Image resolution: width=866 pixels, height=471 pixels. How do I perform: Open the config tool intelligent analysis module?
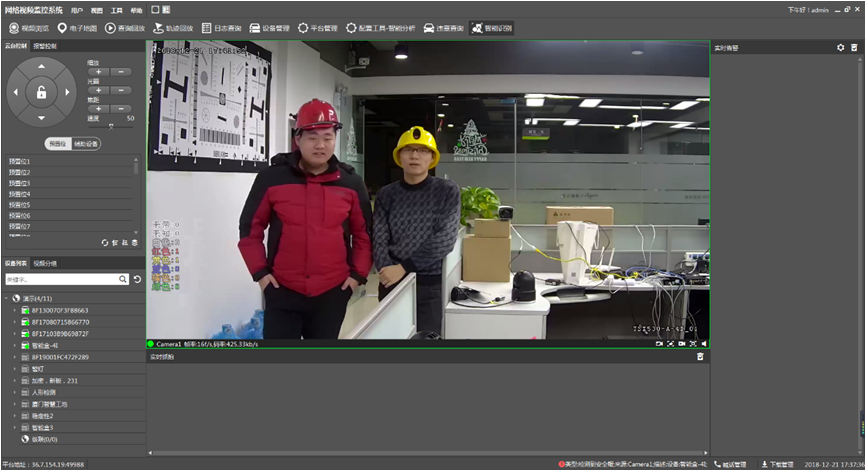381,28
